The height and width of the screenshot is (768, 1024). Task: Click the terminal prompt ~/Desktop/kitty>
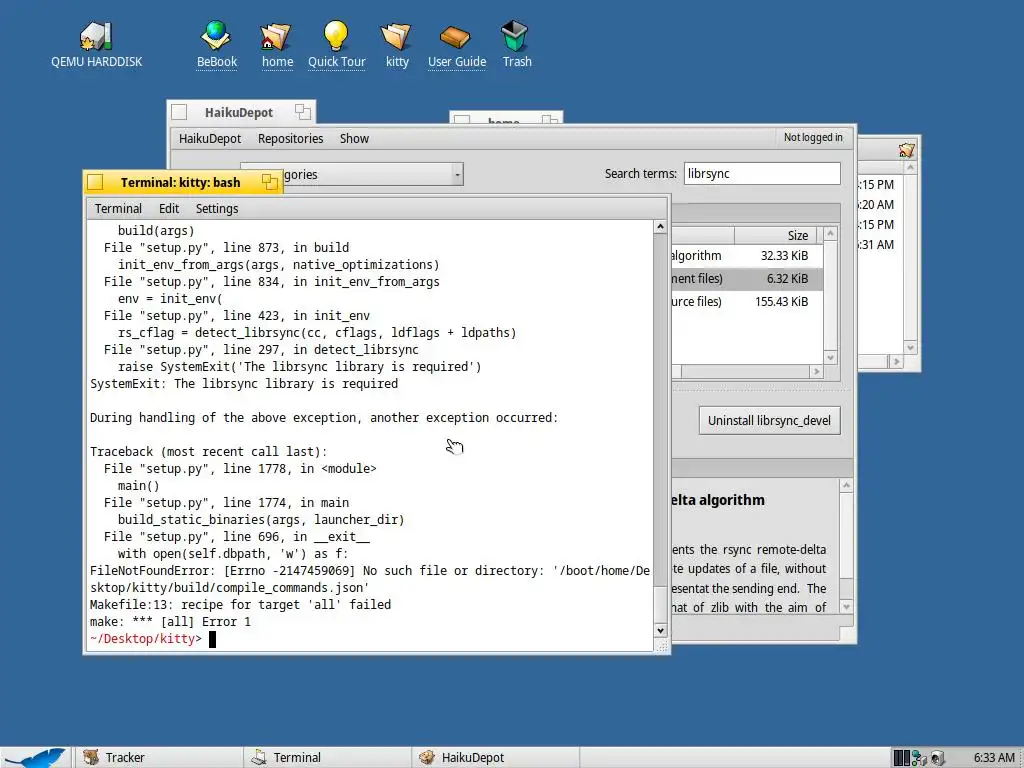pyautogui.click(x=146, y=639)
